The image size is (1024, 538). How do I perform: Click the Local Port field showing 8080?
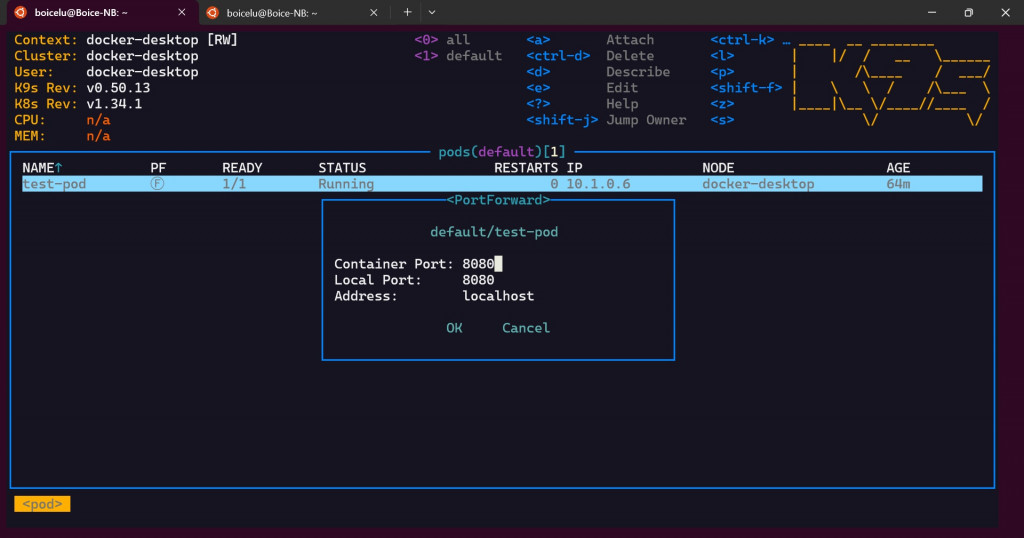click(x=478, y=279)
